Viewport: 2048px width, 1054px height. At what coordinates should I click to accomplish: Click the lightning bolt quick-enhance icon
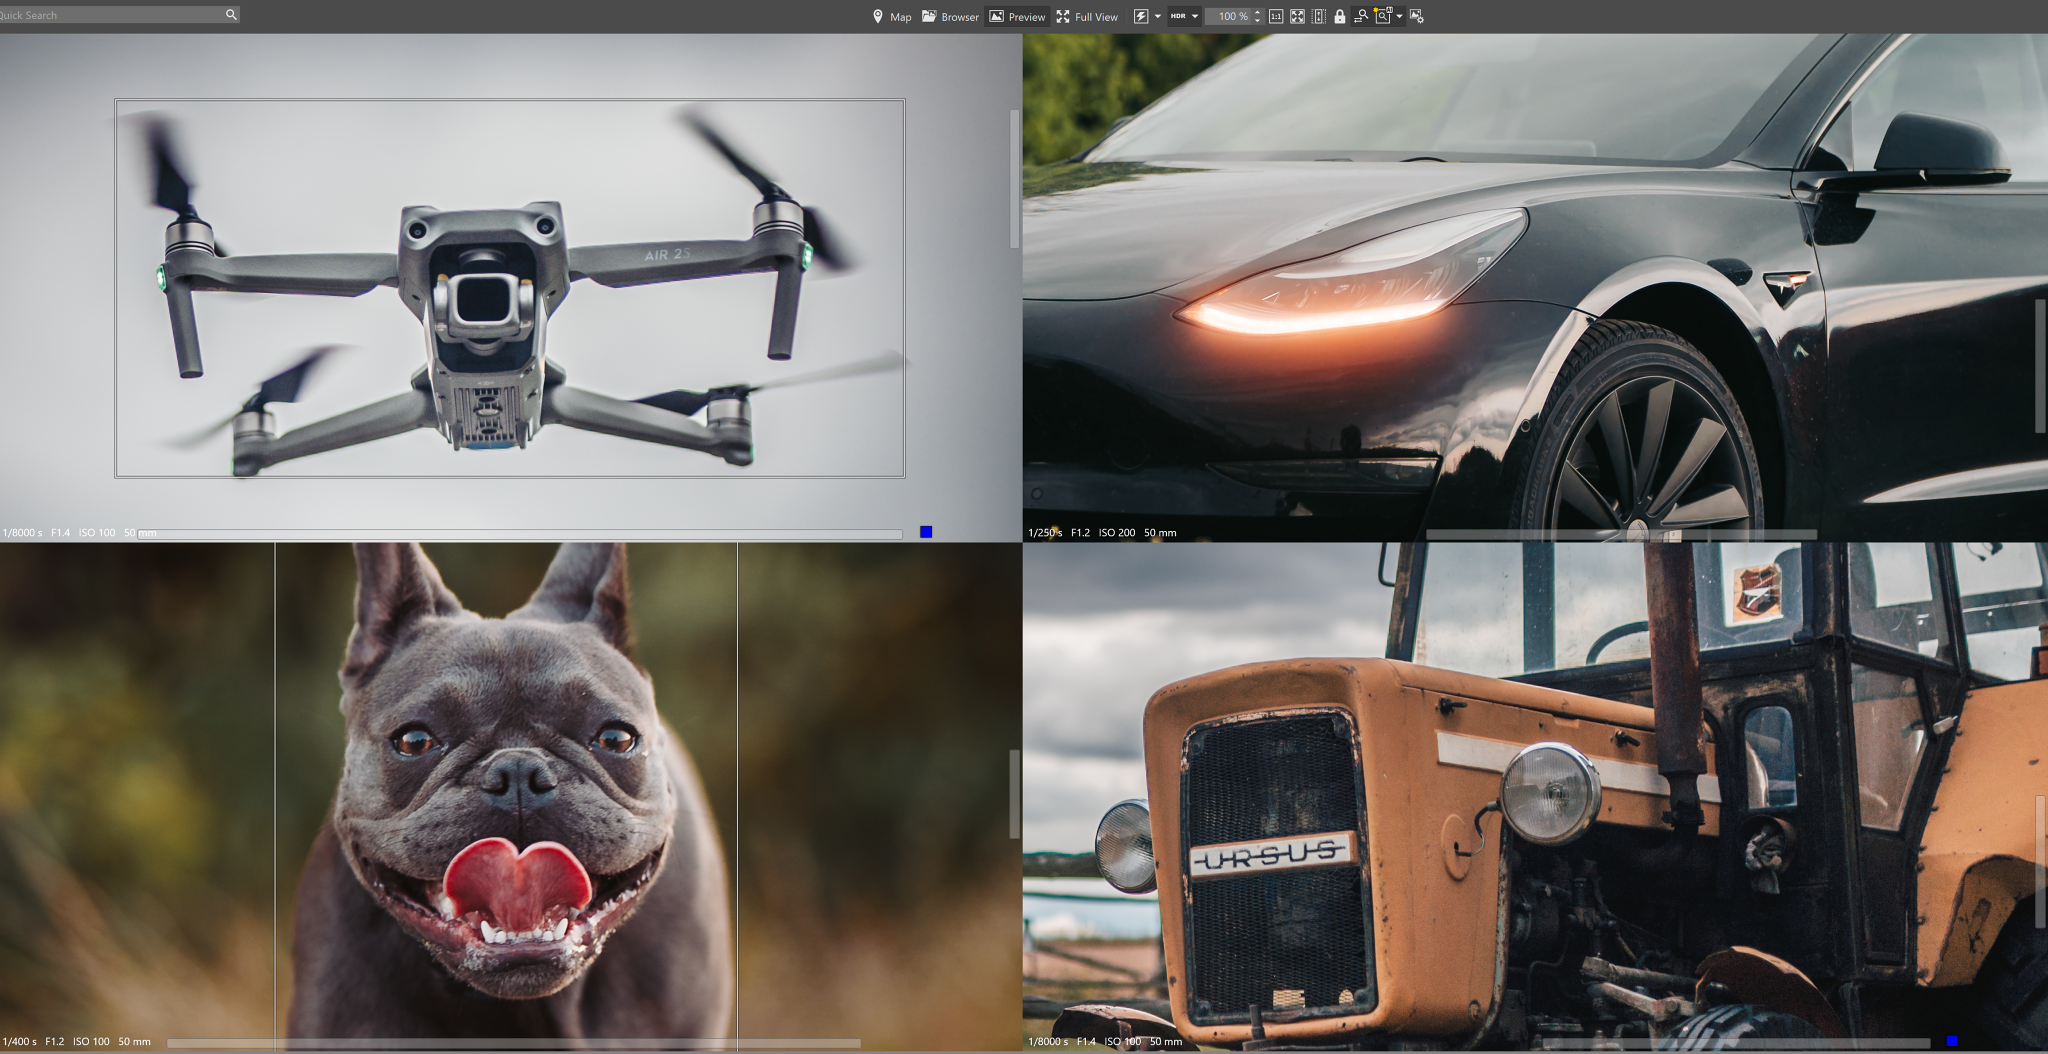point(1140,16)
